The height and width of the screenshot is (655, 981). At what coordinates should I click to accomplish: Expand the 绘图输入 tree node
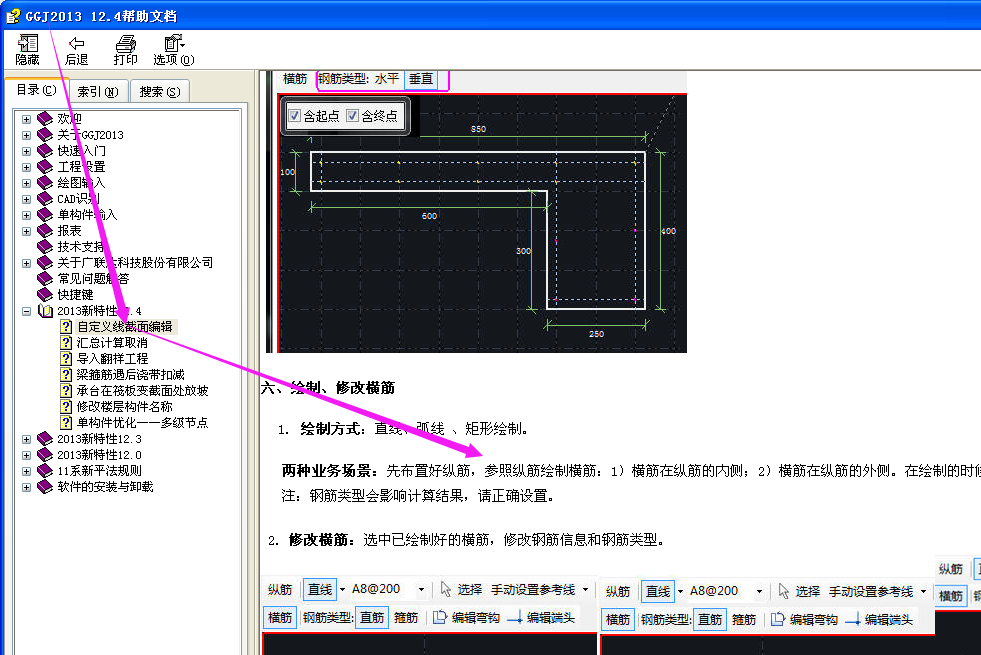tap(26, 183)
